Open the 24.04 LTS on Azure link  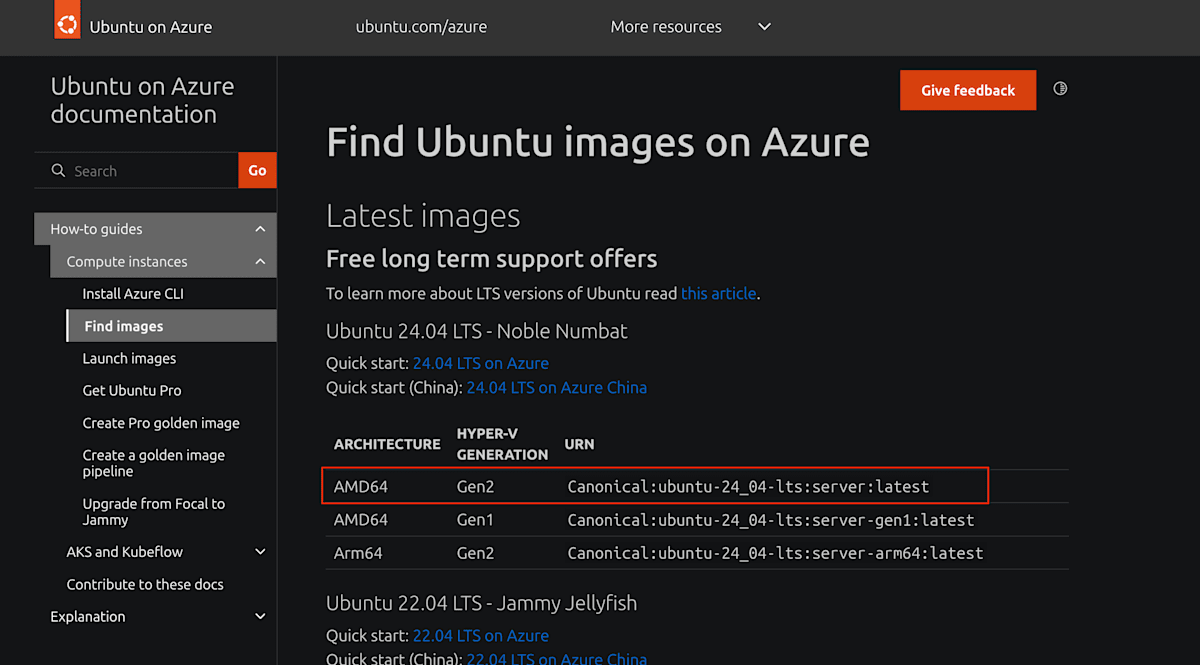click(x=481, y=363)
